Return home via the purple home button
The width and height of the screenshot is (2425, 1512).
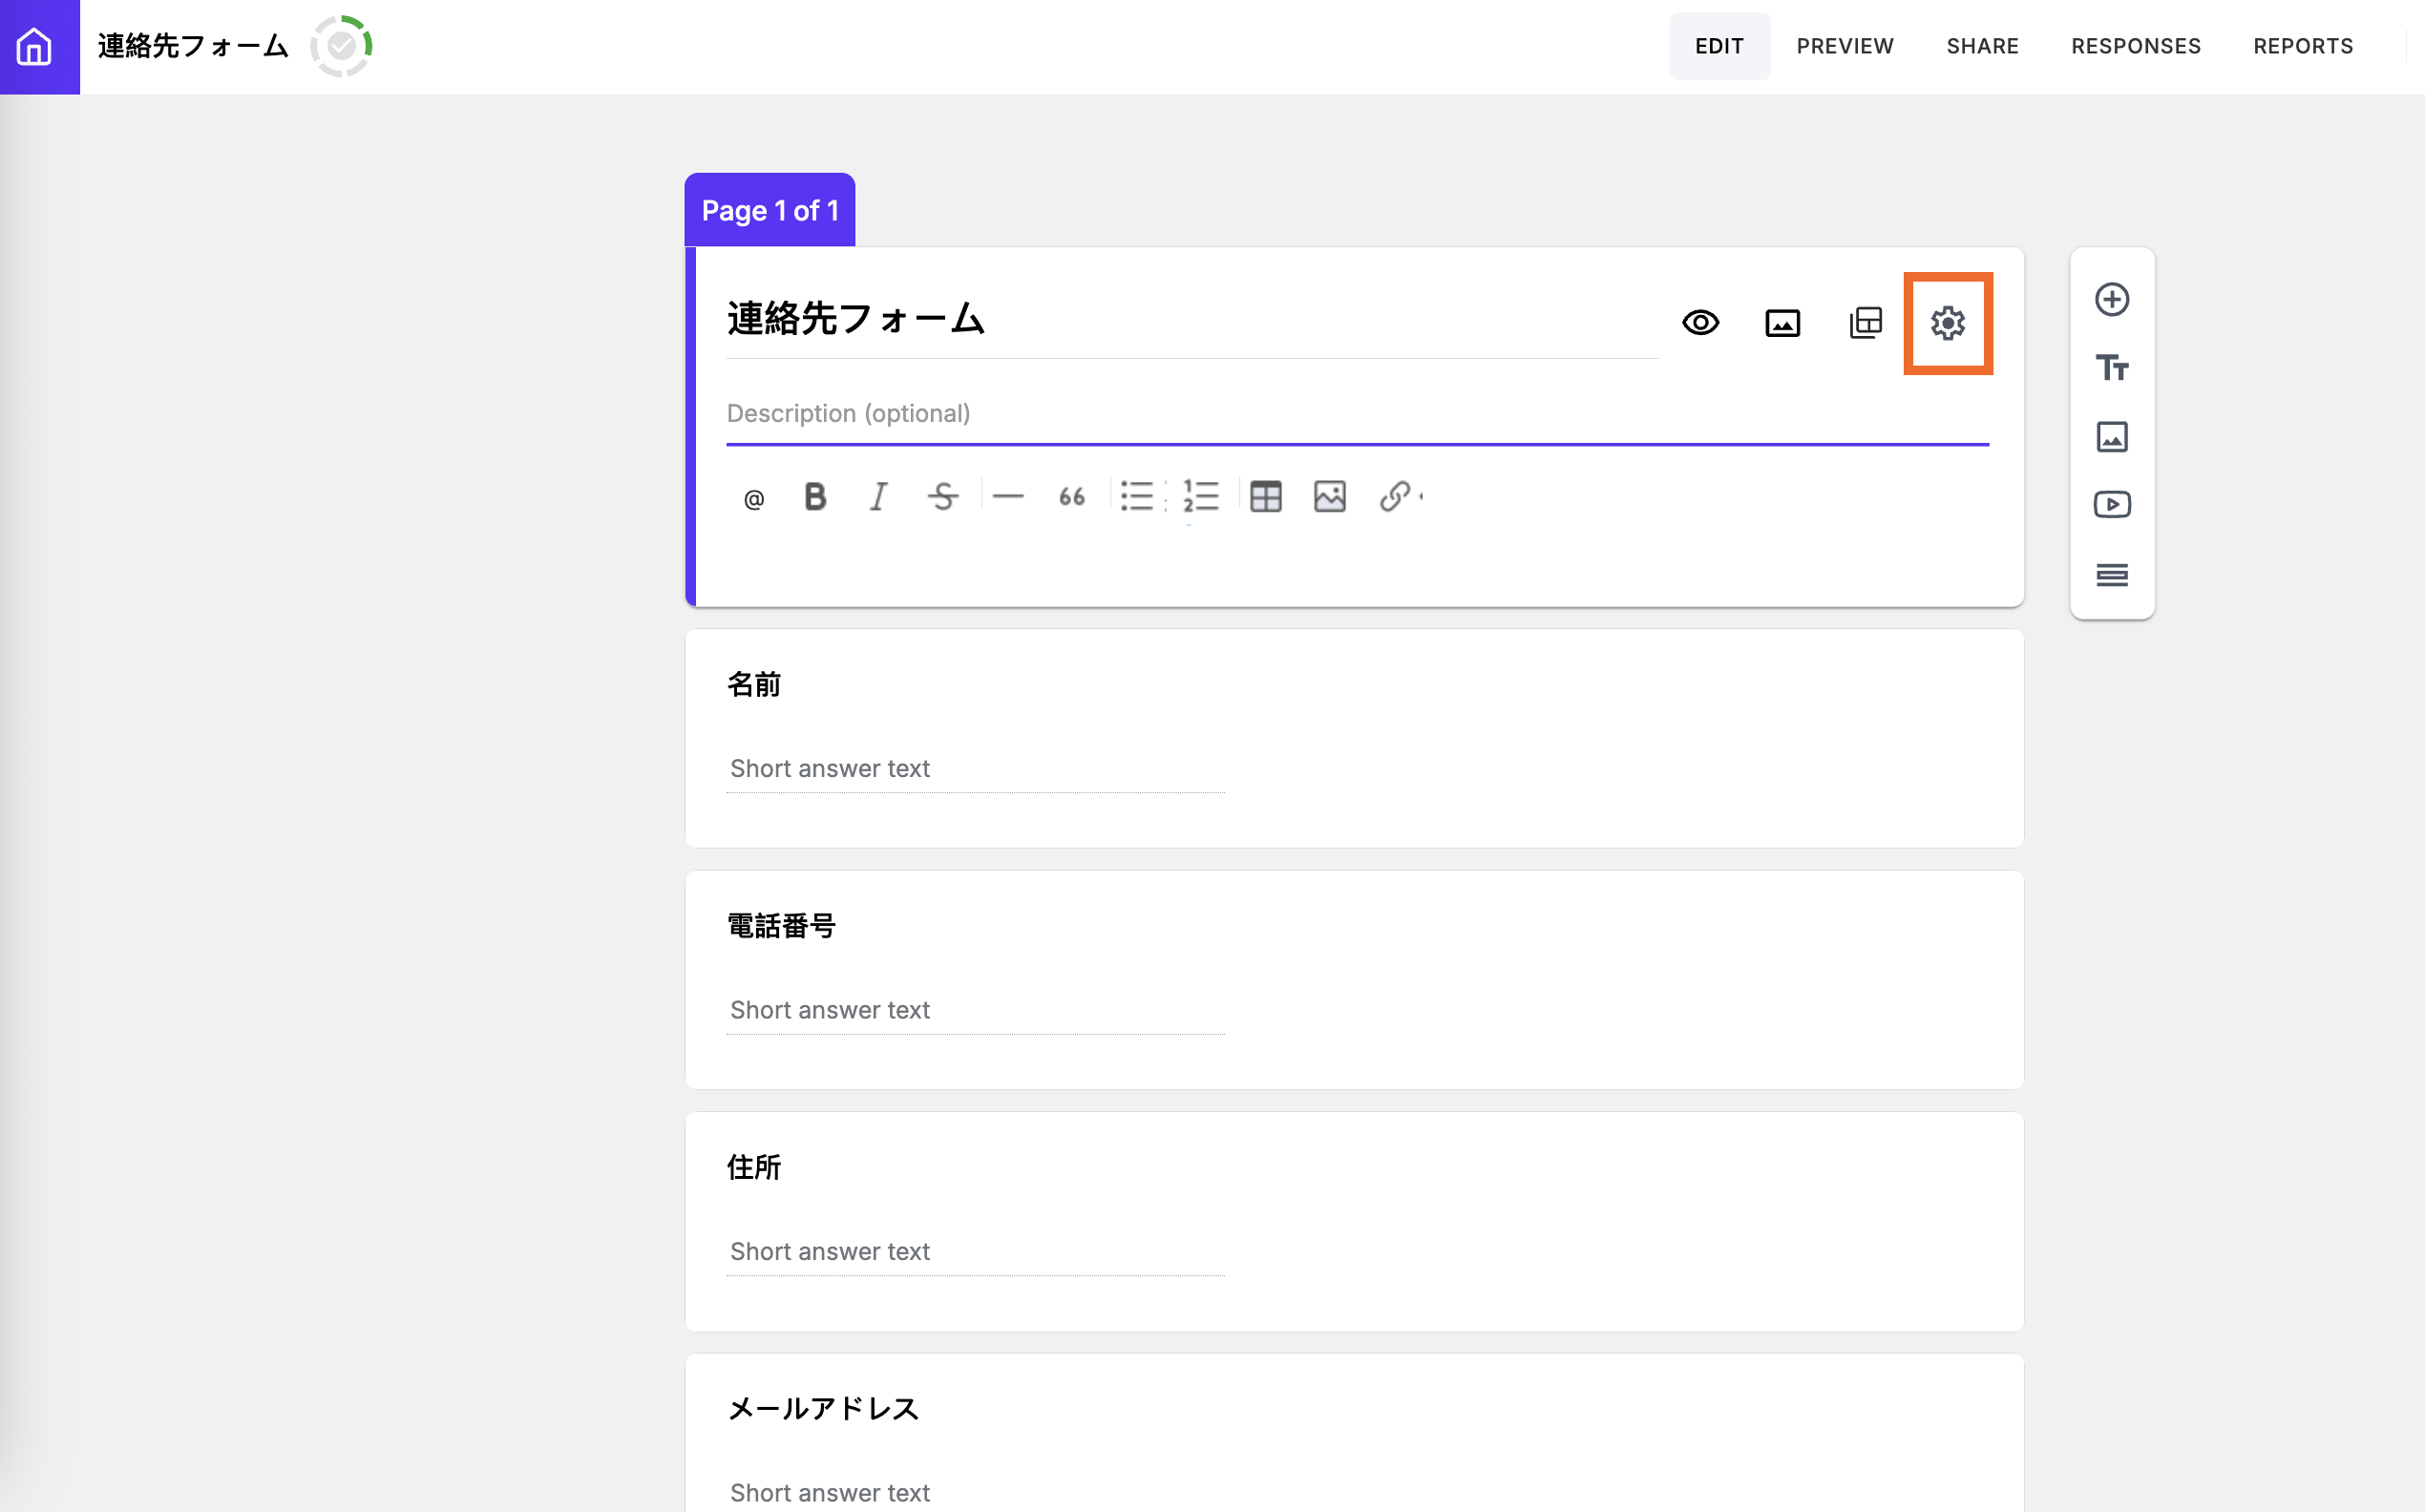click(38, 45)
